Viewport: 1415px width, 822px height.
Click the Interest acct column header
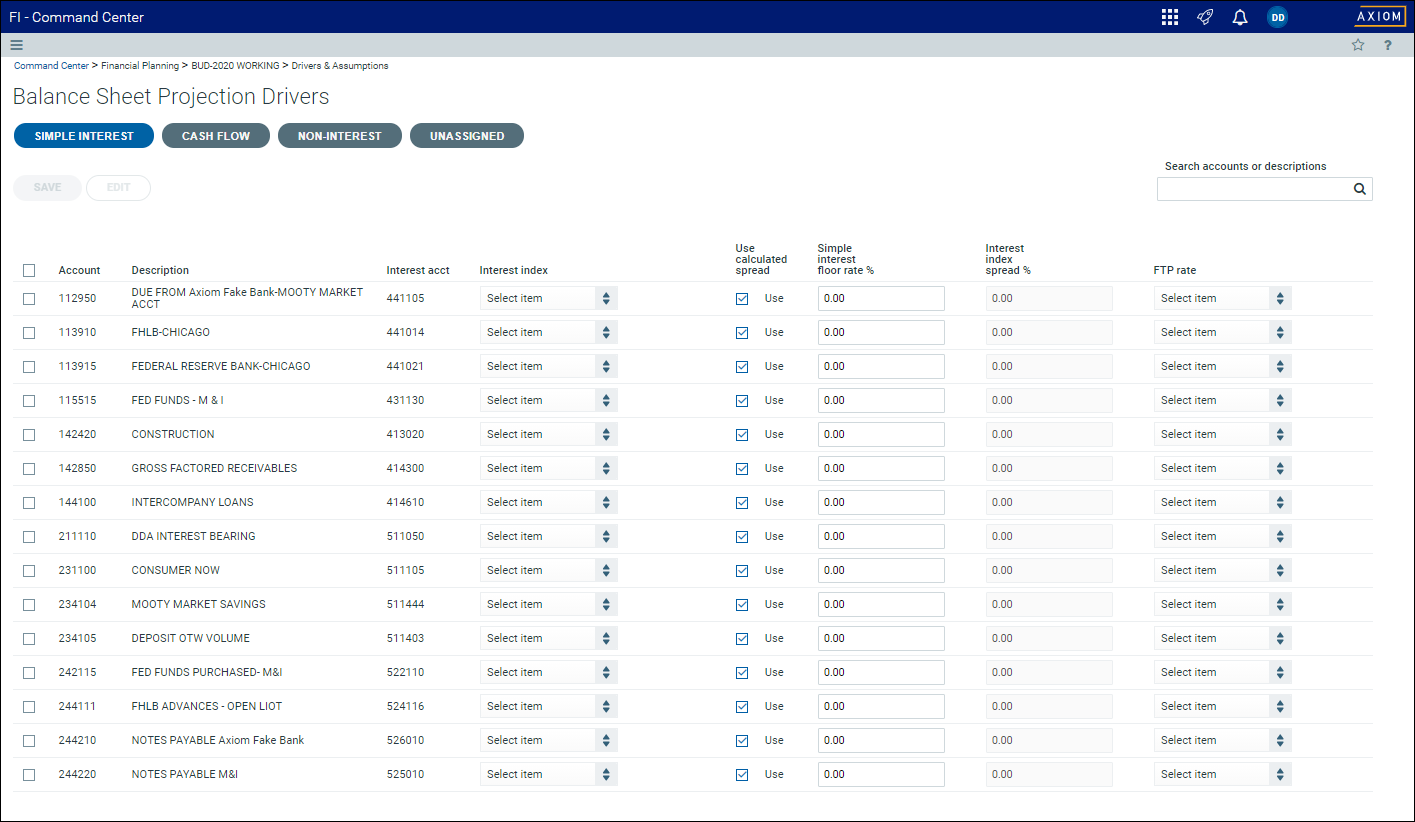tap(418, 270)
